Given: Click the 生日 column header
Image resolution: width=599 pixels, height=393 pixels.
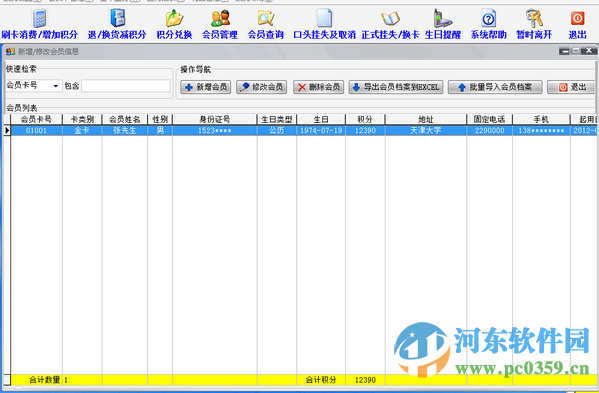Looking at the screenshot, I should coord(321,119).
